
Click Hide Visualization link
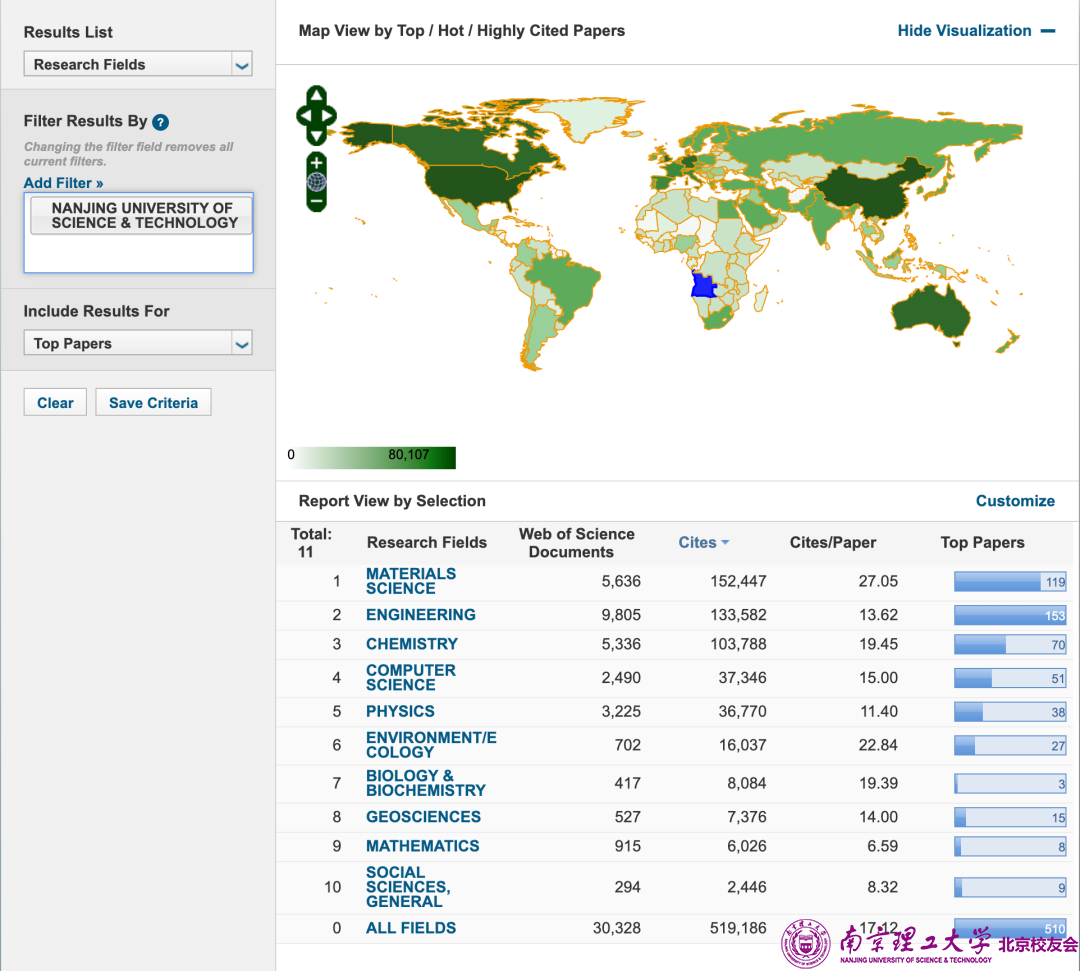click(964, 31)
